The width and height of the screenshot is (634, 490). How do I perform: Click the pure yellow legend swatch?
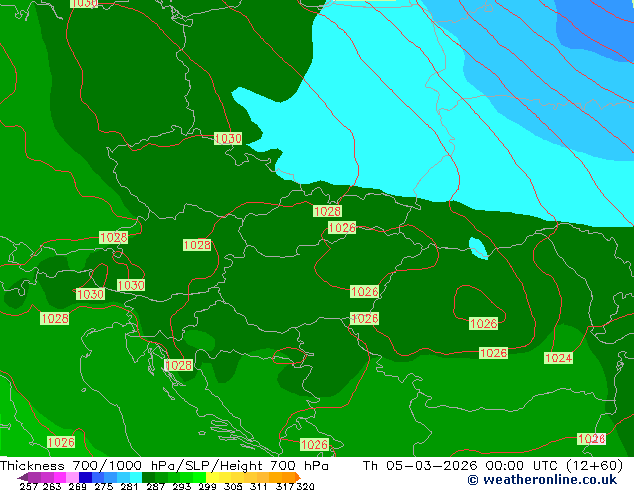(212, 477)
